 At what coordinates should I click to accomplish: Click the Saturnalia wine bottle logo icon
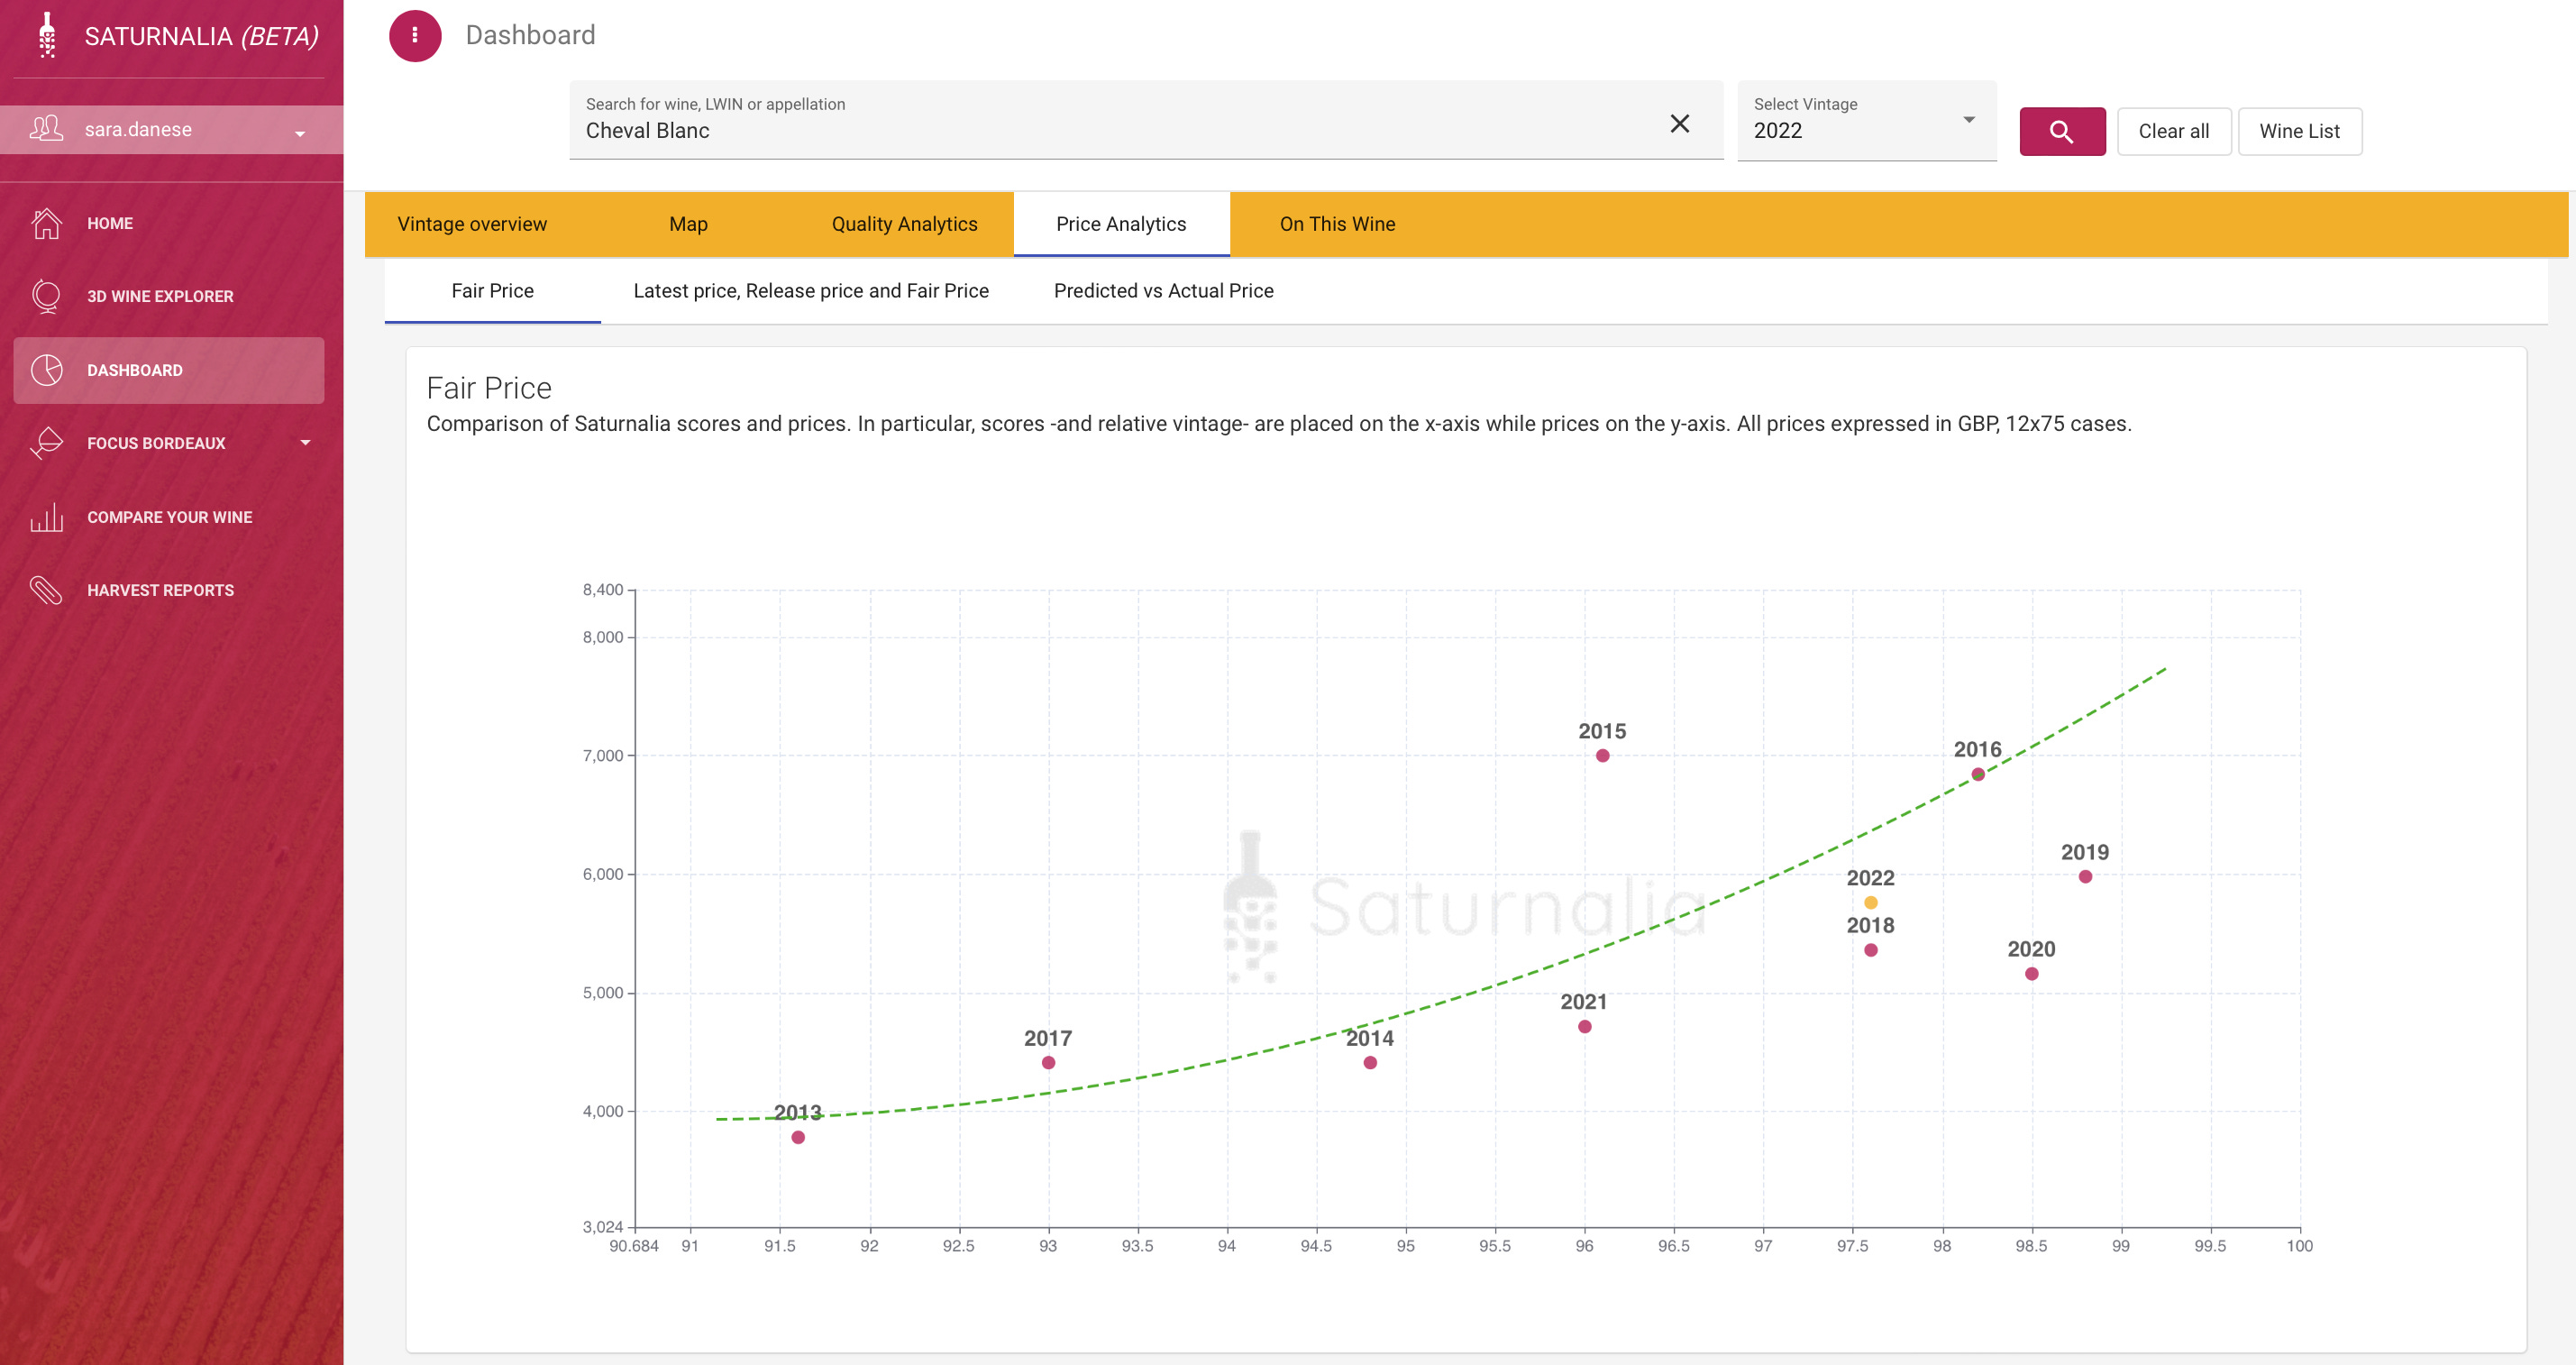pos(47,35)
